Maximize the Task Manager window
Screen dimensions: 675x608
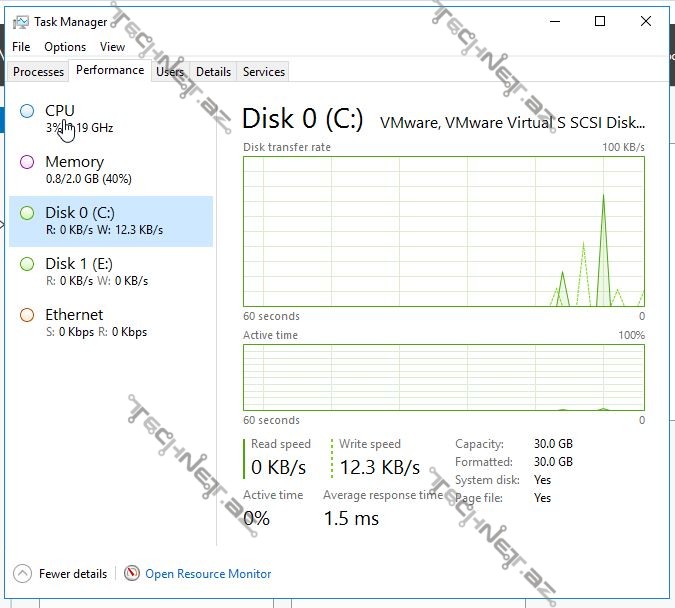click(600, 21)
